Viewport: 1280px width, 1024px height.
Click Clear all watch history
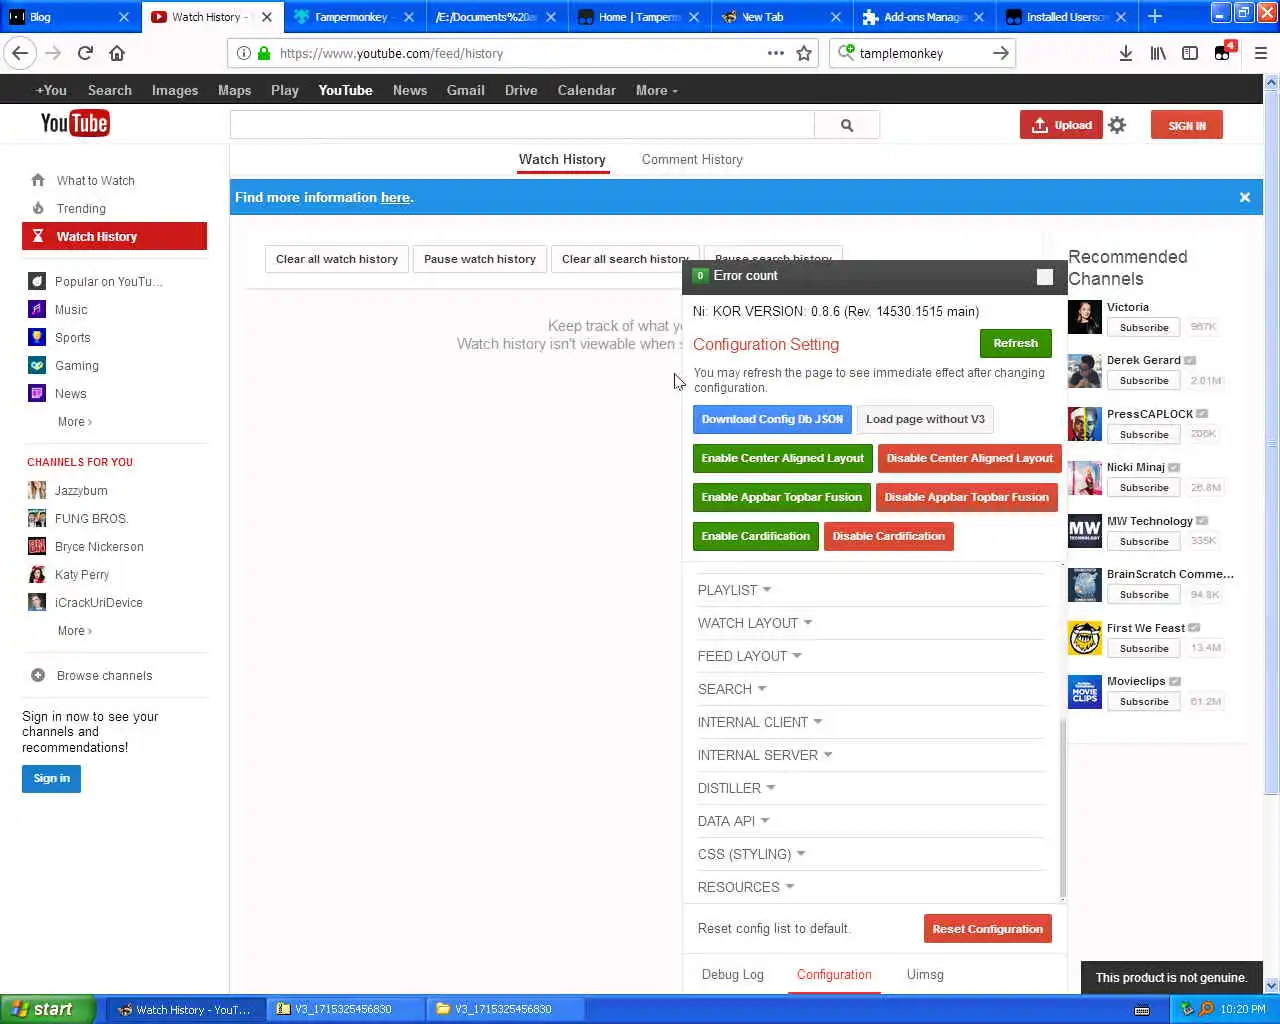(337, 259)
